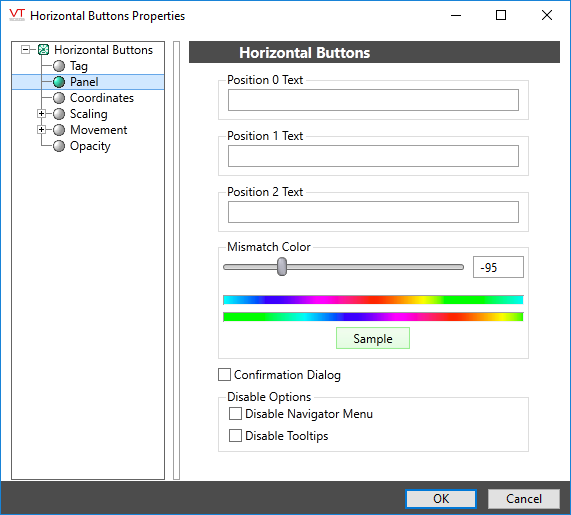The width and height of the screenshot is (571, 515).
Task: Click the green Panel sphere icon
Action: (59, 82)
